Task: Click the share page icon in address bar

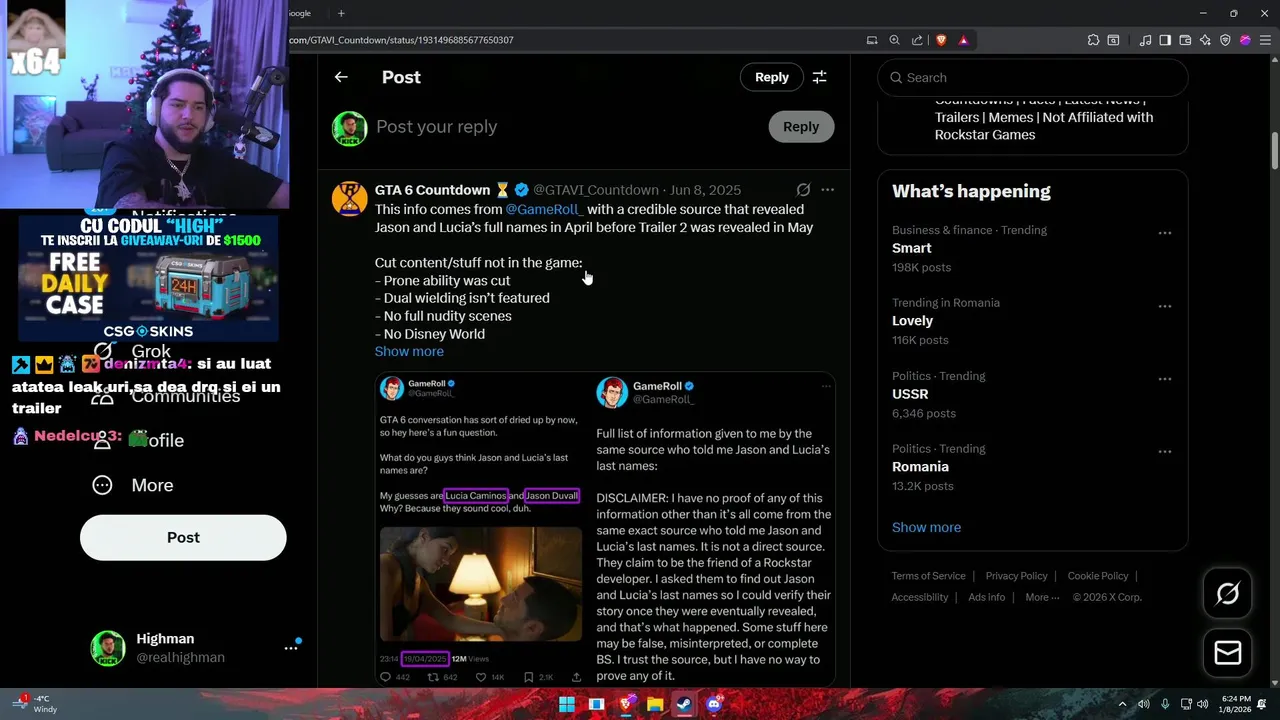Action: (917, 40)
